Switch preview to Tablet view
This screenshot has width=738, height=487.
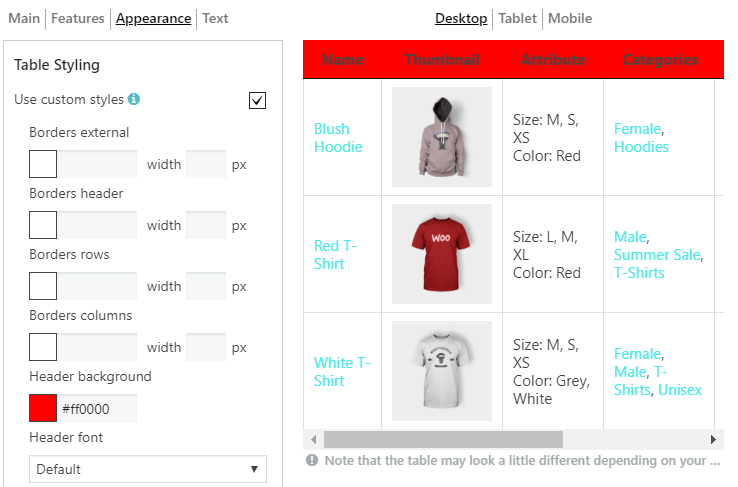click(x=517, y=18)
